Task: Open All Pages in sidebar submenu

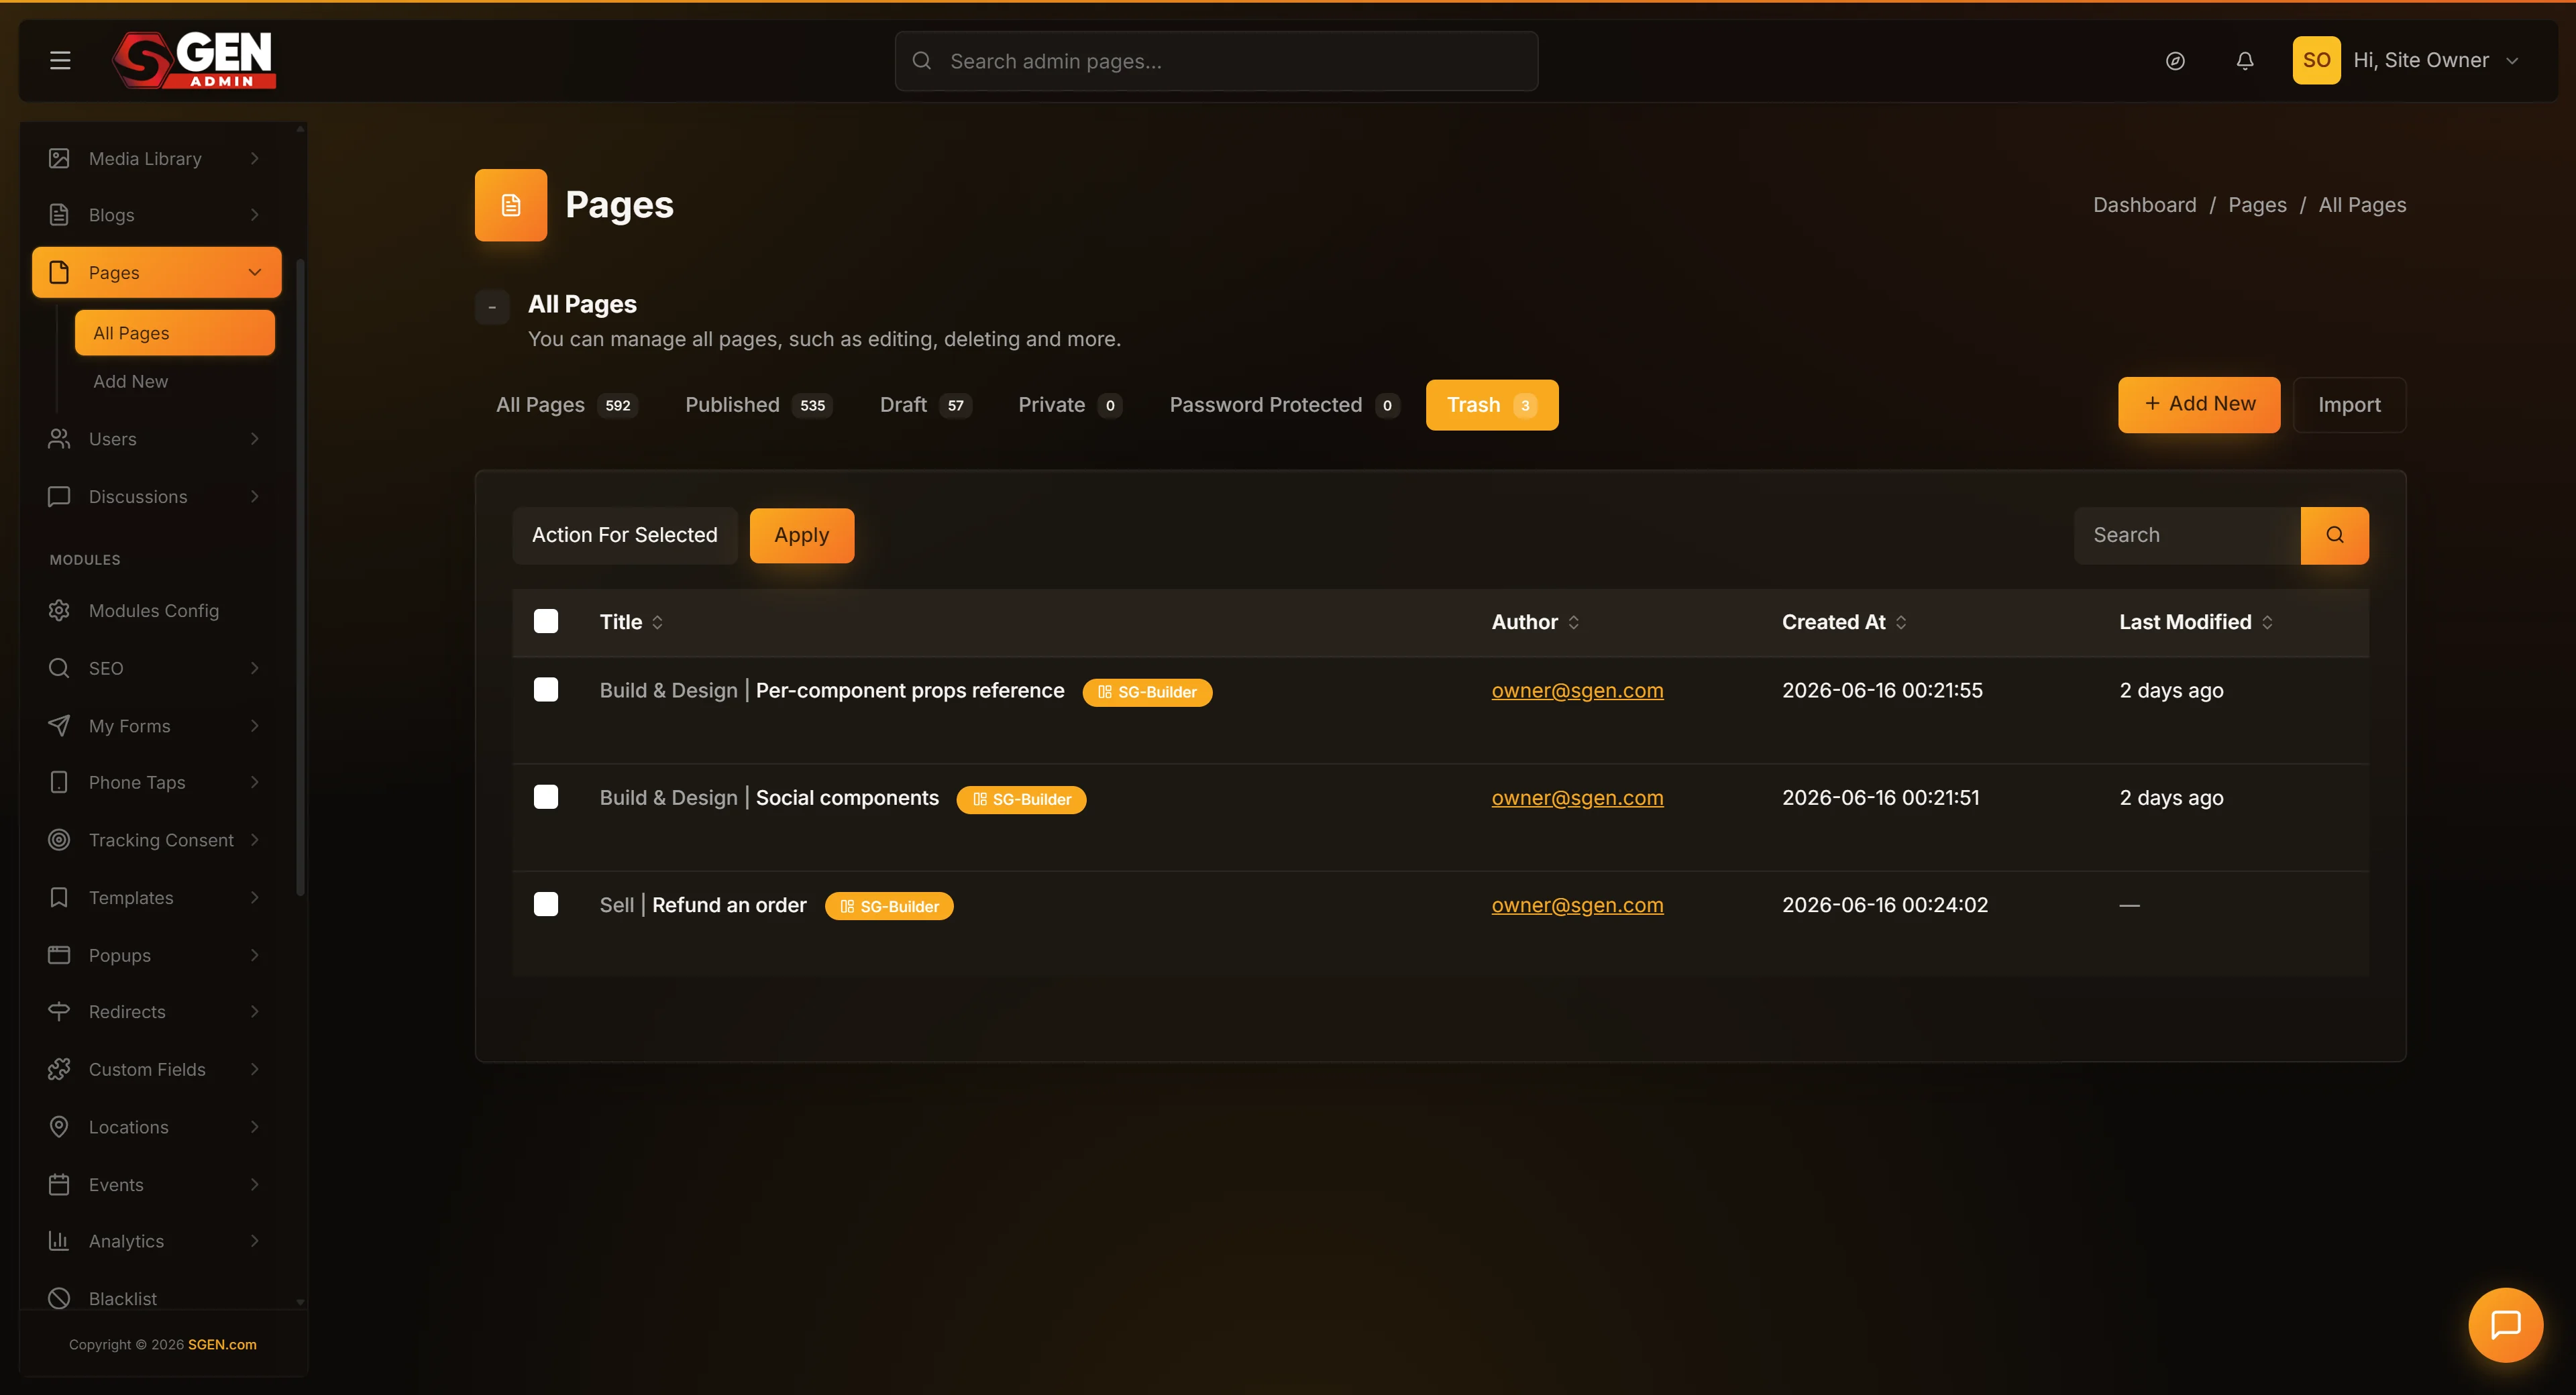Action: click(175, 333)
